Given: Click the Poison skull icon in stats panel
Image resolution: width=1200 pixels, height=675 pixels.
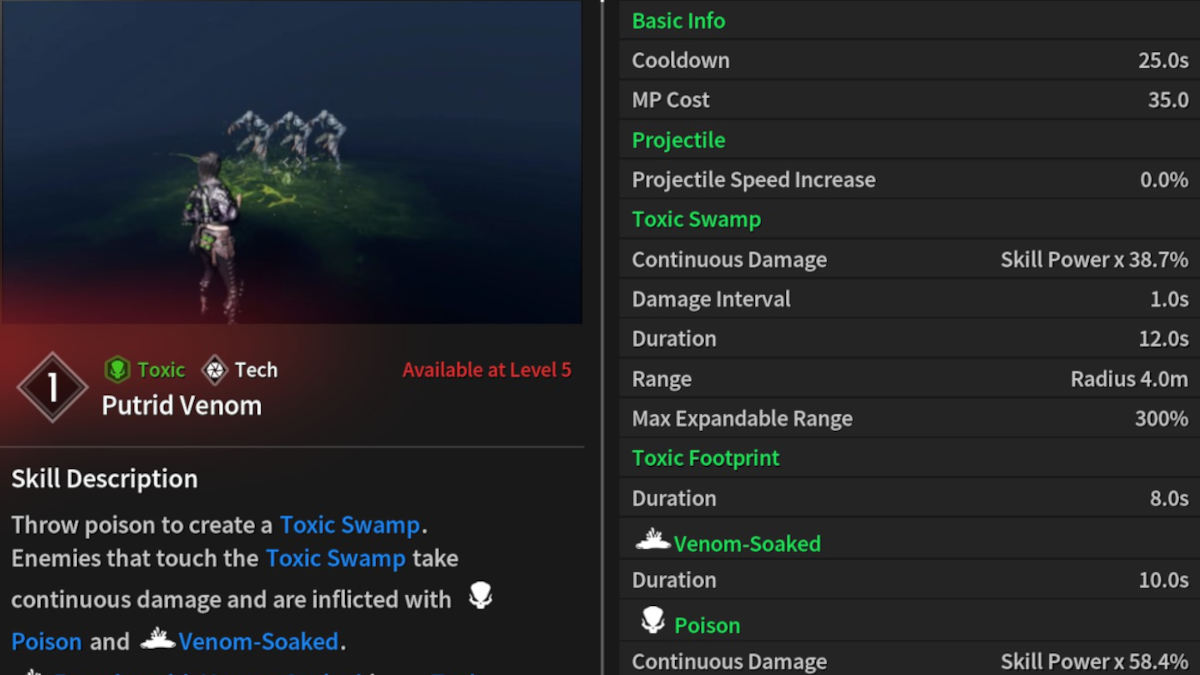Looking at the screenshot, I should [x=653, y=622].
